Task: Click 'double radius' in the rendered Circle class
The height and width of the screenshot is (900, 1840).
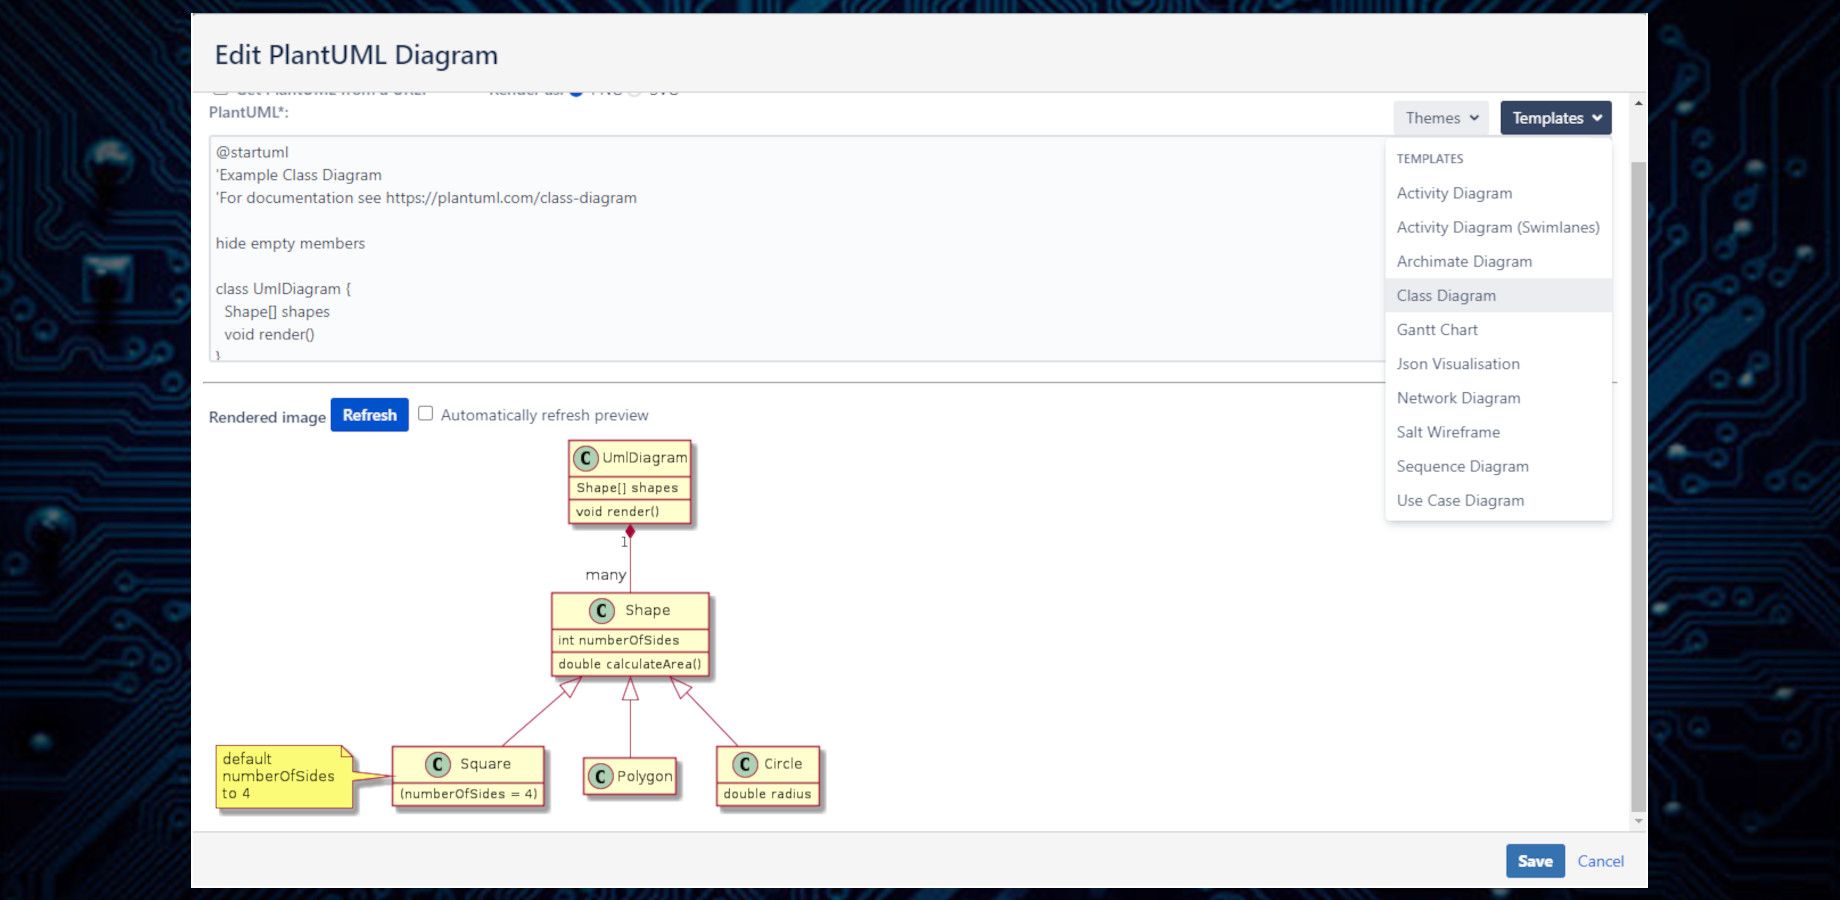Action: coord(767,794)
